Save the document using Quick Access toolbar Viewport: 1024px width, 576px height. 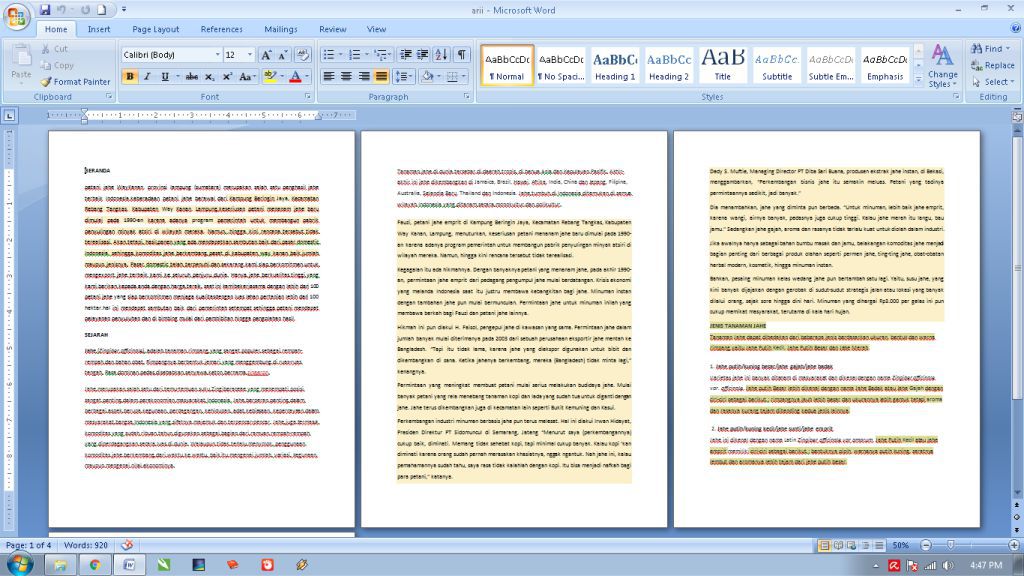[44, 10]
